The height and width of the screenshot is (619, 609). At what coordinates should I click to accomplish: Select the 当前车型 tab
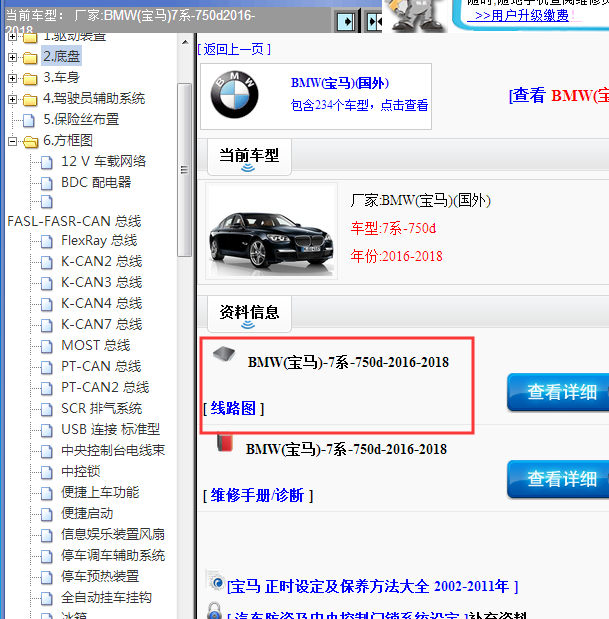point(249,156)
